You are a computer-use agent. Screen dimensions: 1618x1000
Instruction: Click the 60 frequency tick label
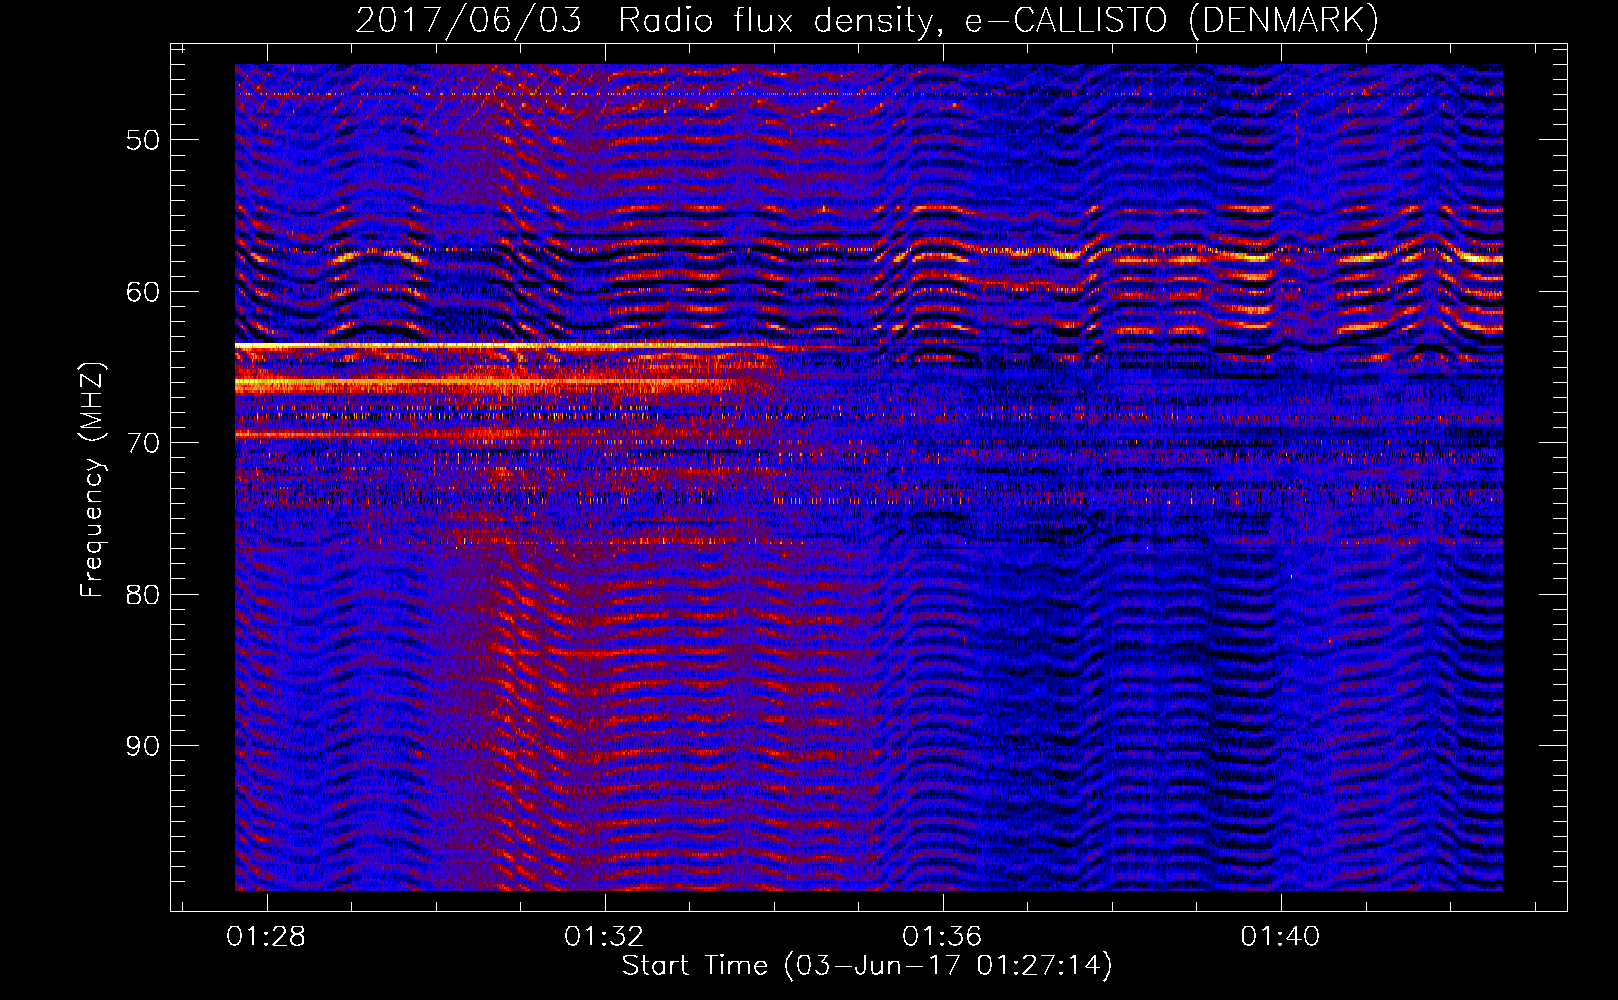click(x=142, y=292)
